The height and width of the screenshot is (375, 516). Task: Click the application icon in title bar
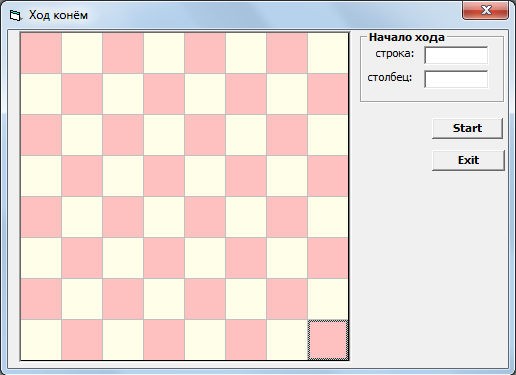15,15
